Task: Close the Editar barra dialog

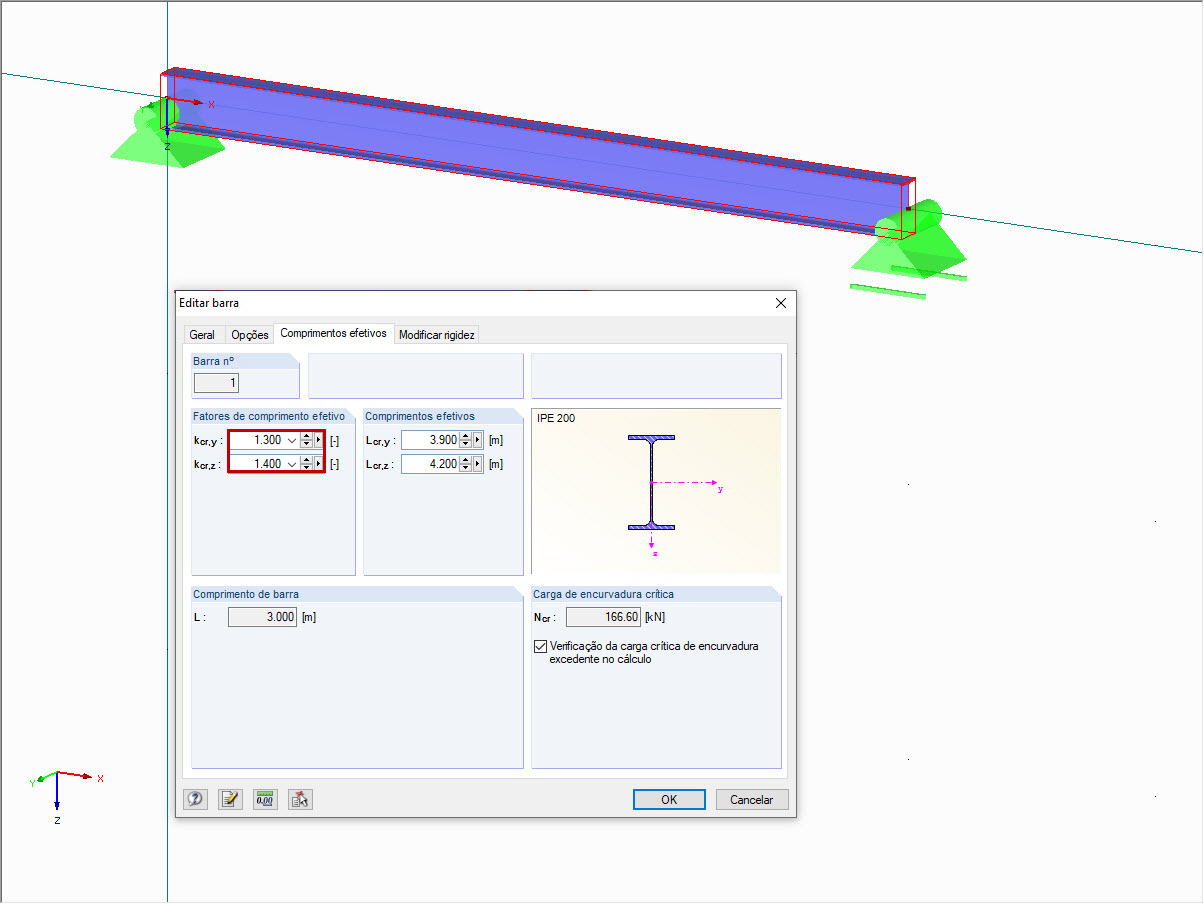Action: [781, 303]
